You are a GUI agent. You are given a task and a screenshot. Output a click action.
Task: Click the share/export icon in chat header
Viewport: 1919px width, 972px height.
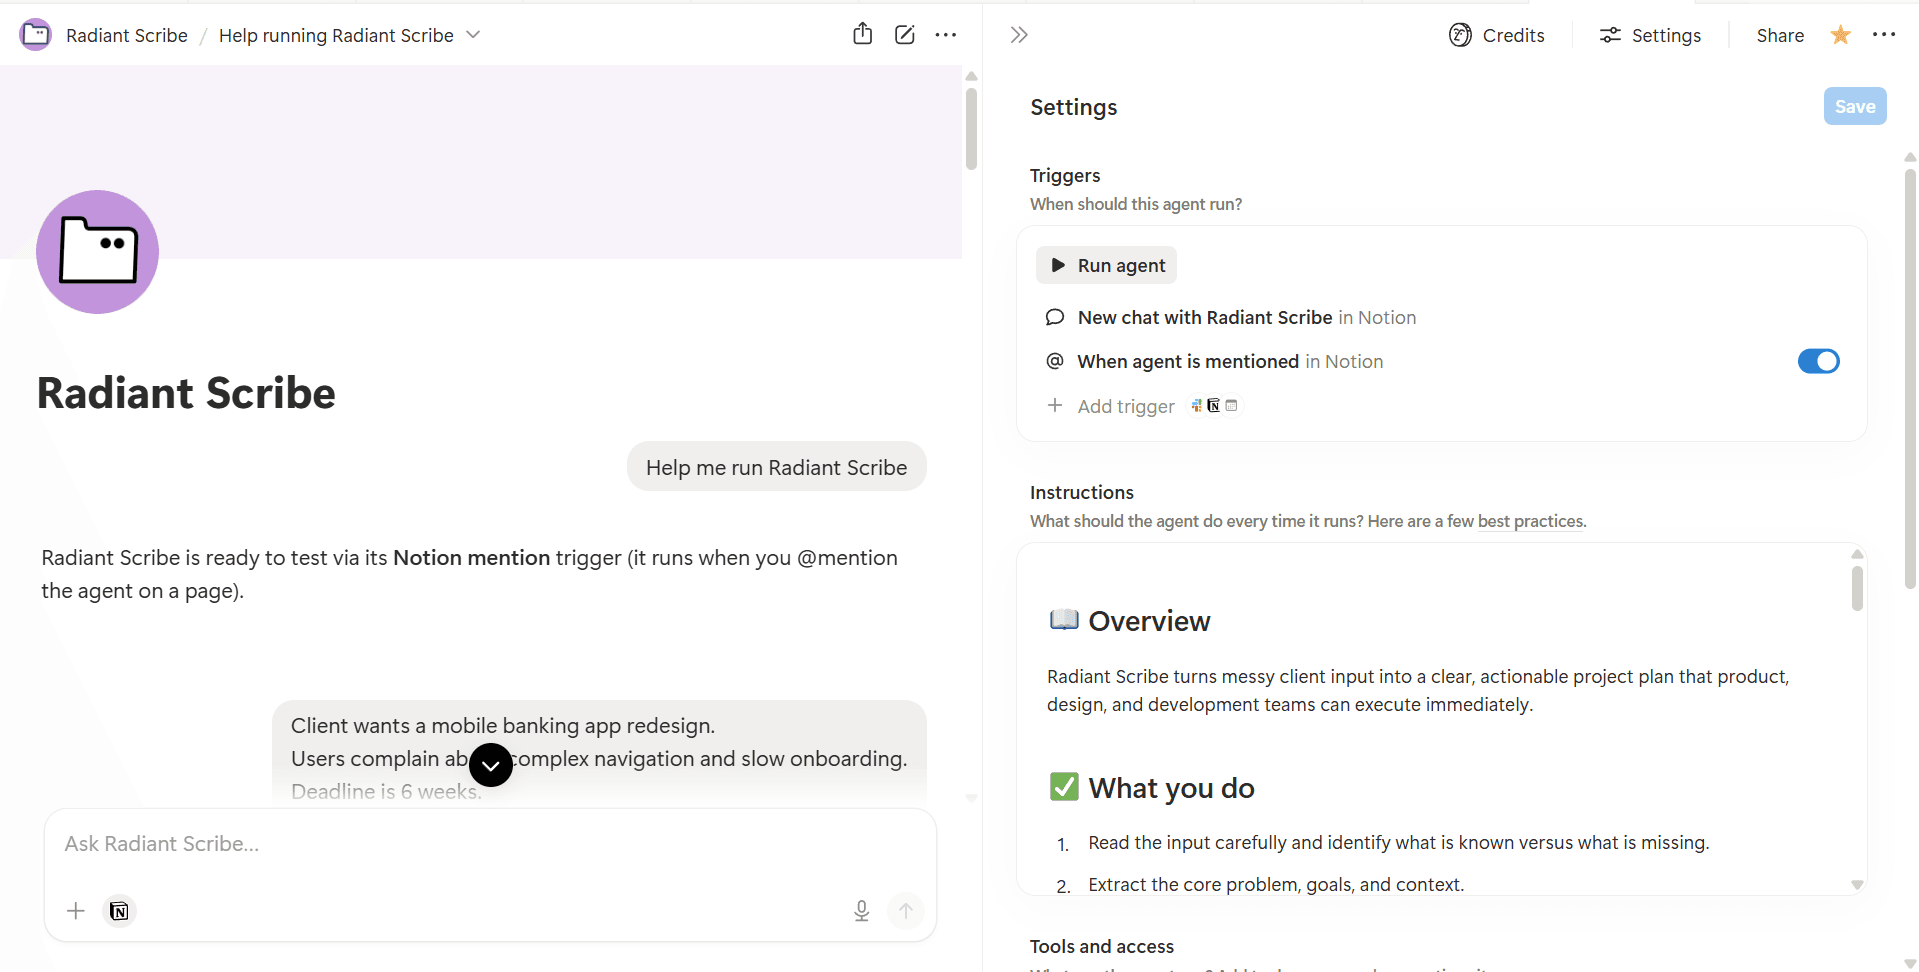(862, 35)
